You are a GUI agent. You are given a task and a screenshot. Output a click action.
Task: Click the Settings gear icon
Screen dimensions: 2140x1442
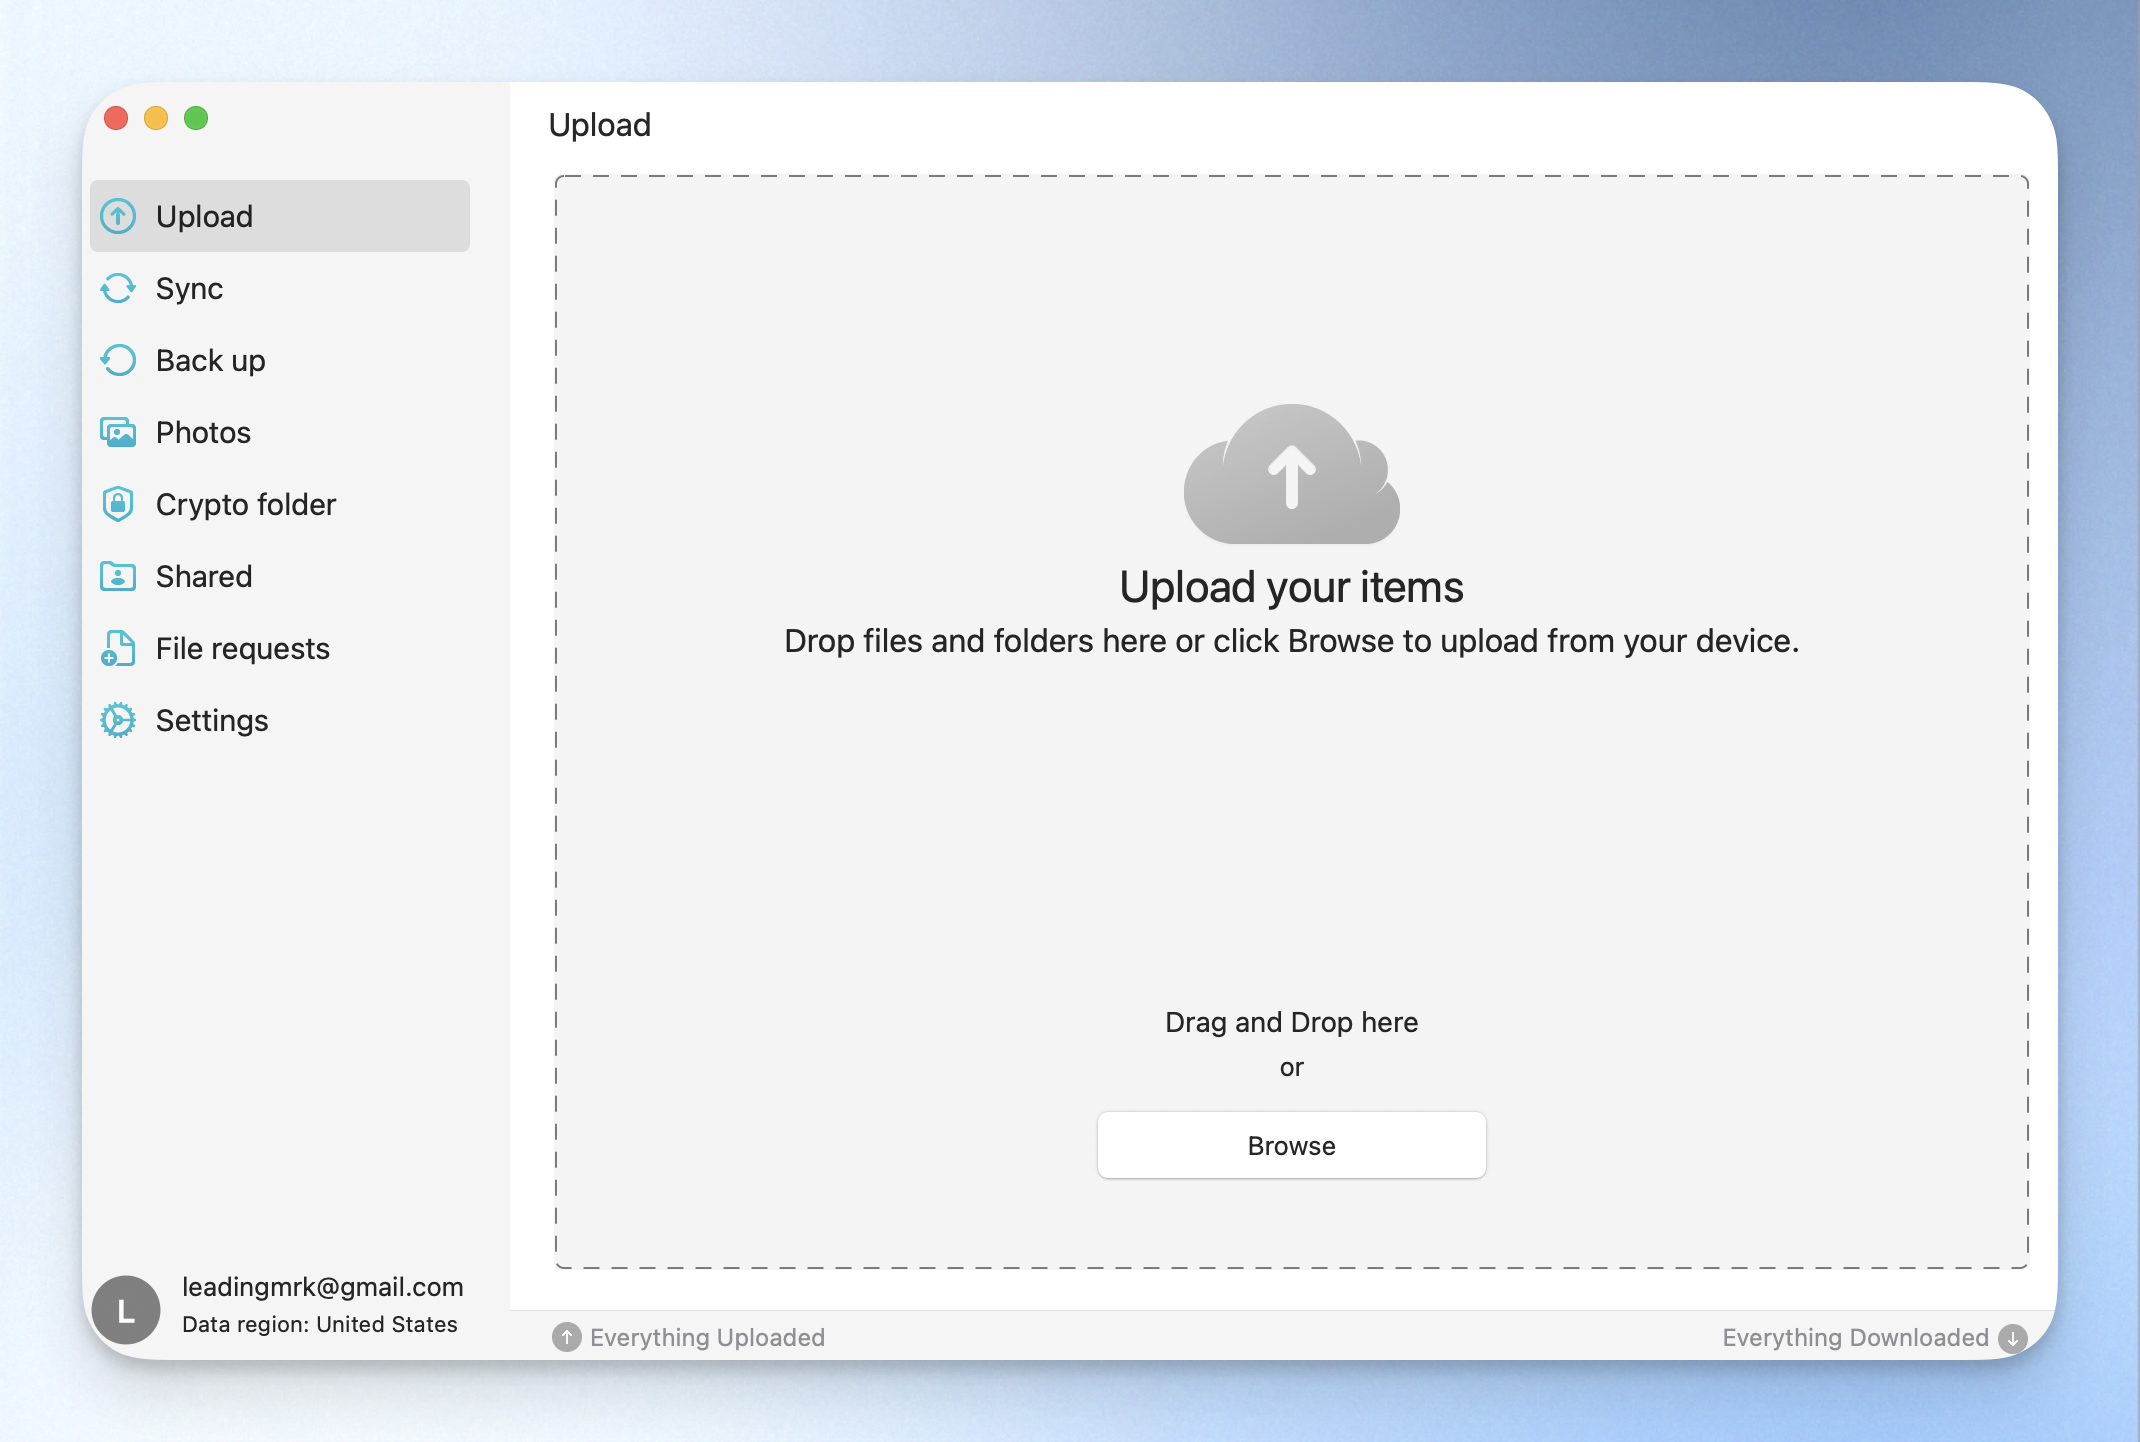click(x=118, y=720)
